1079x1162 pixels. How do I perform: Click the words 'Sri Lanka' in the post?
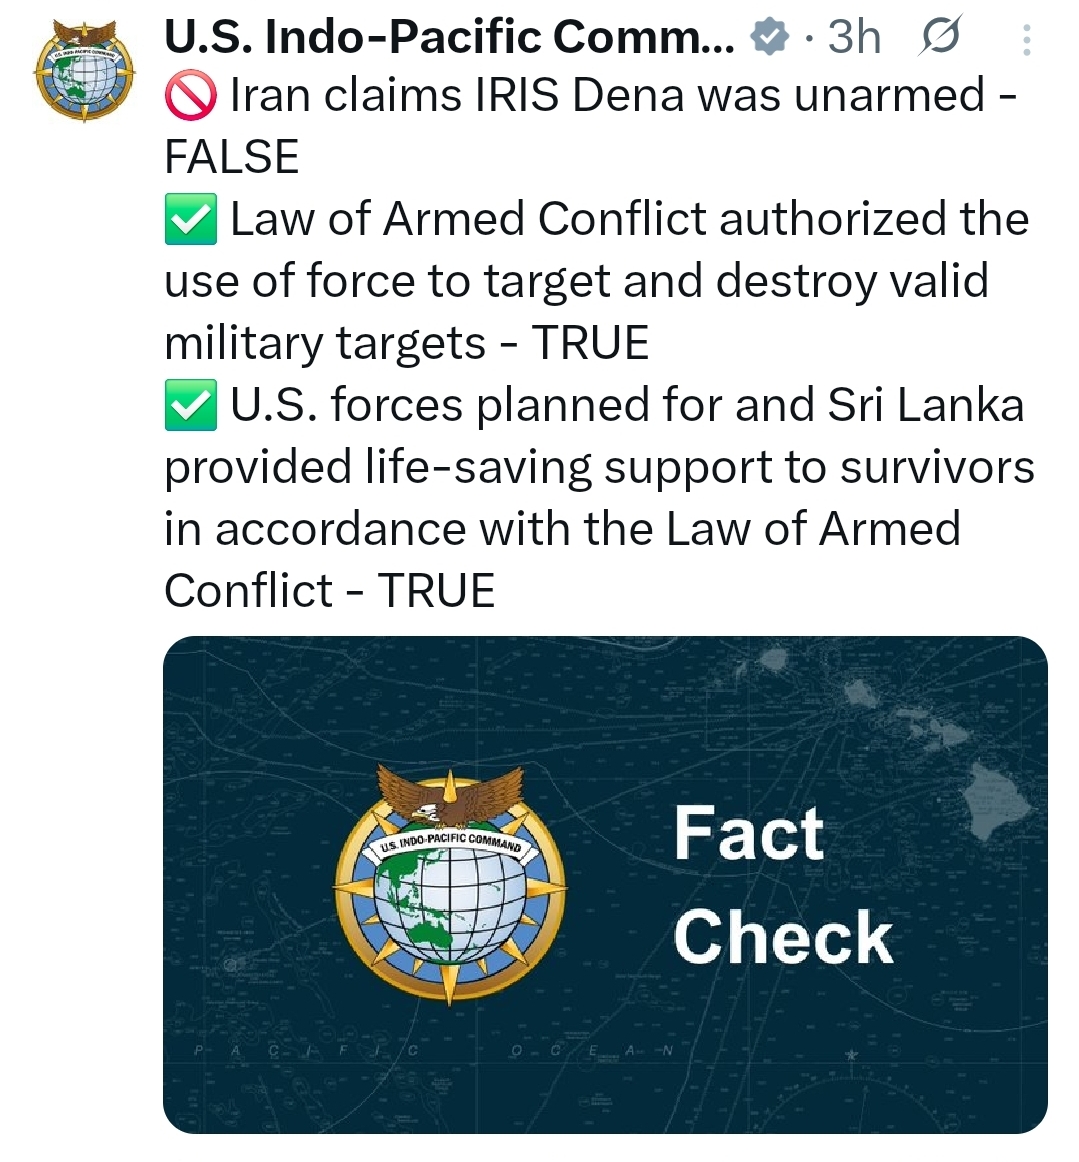tap(926, 406)
